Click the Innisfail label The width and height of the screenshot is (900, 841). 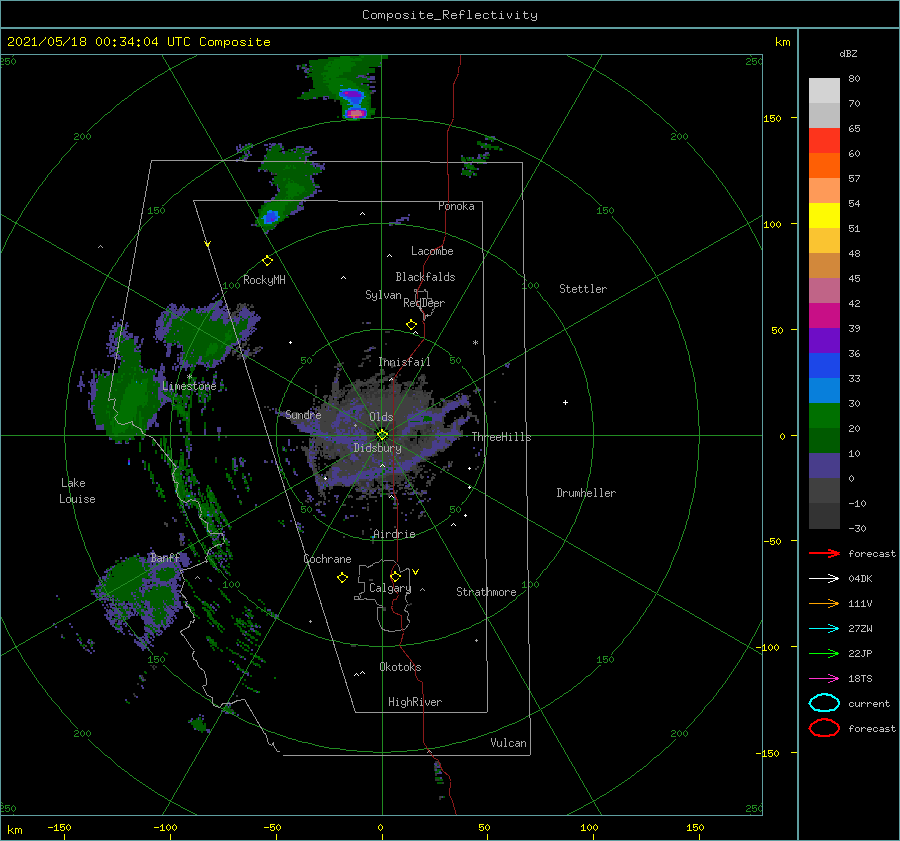[x=404, y=362]
